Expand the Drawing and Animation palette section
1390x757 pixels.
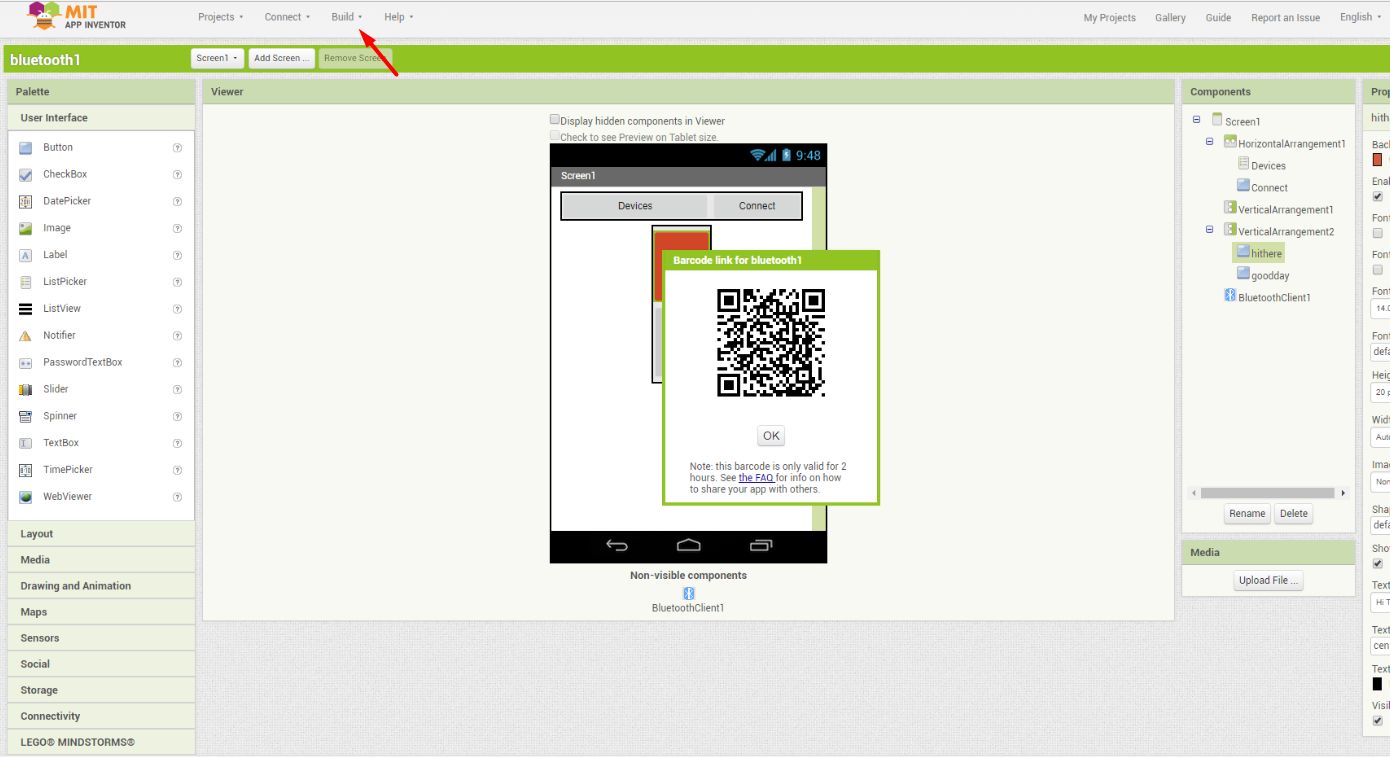[101, 586]
